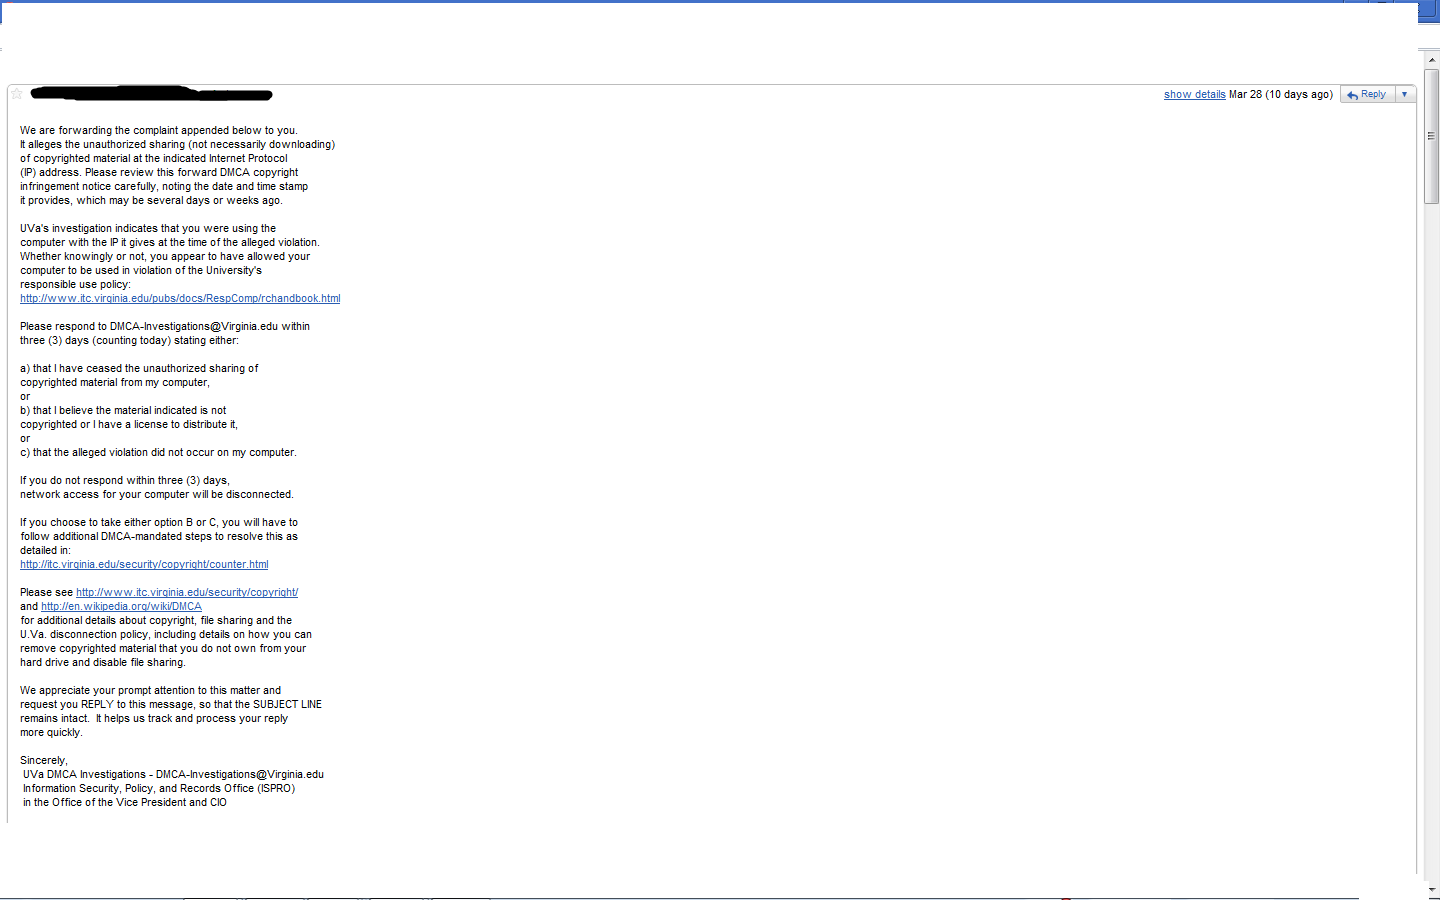The height and width of the screenshot is (900, 1440).
Task: Click option 'b) that I believe the material indicated is not'
Action: click(123, 410)
